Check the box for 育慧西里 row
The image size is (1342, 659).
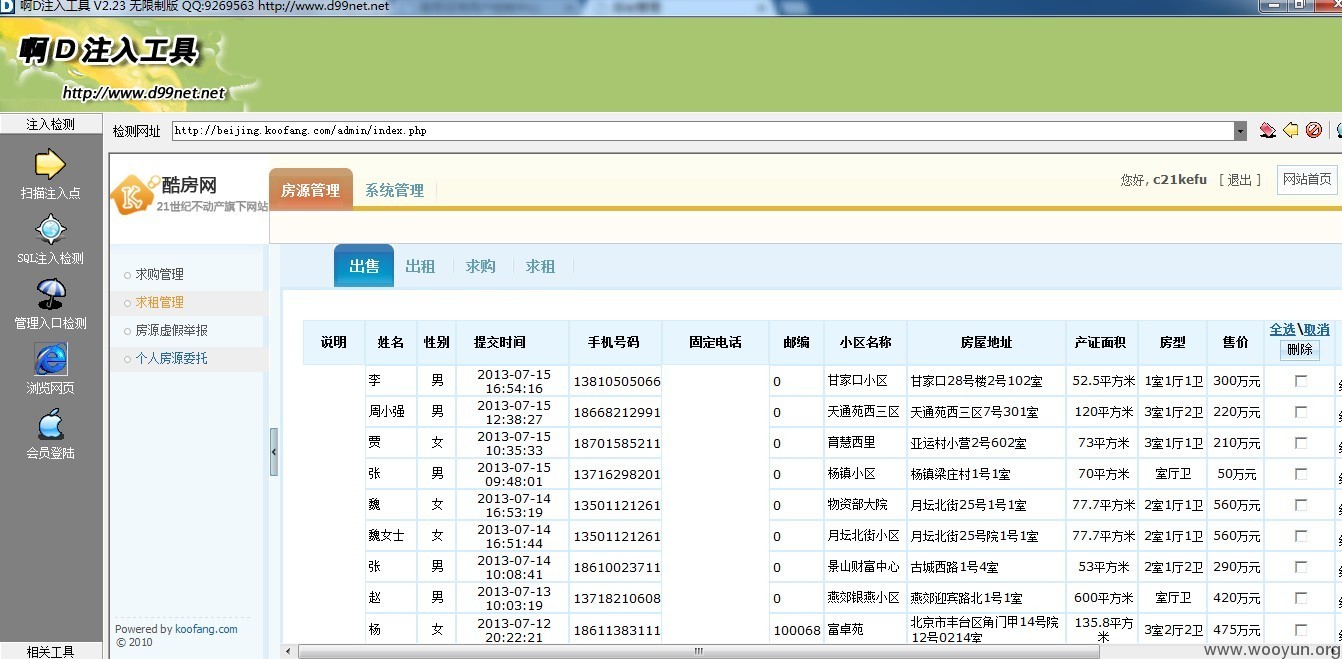[x=1300, y=443]
